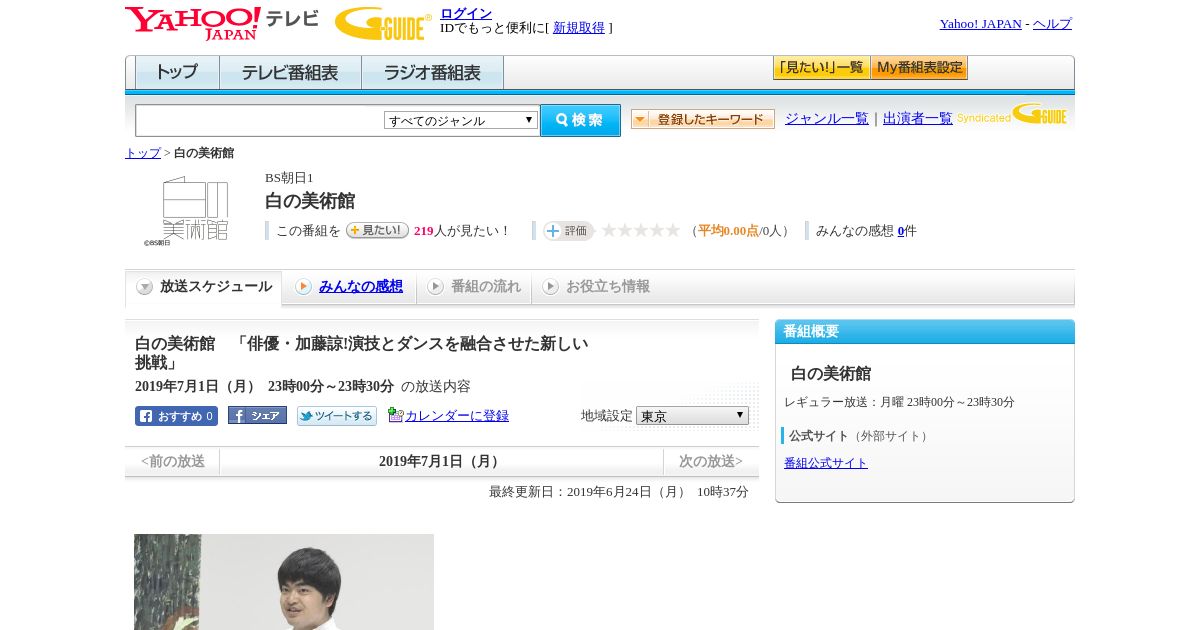Open the Yahoo! JAPAN link at top right

click(981, 24)
